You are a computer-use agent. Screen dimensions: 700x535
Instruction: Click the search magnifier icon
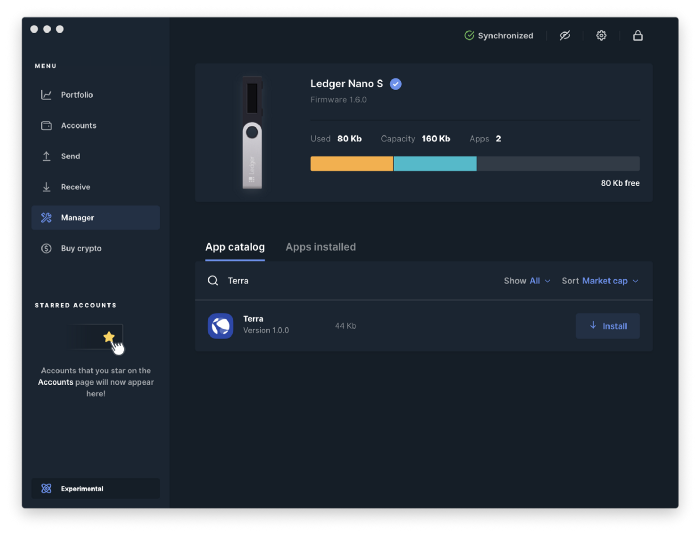click(213, 280)
